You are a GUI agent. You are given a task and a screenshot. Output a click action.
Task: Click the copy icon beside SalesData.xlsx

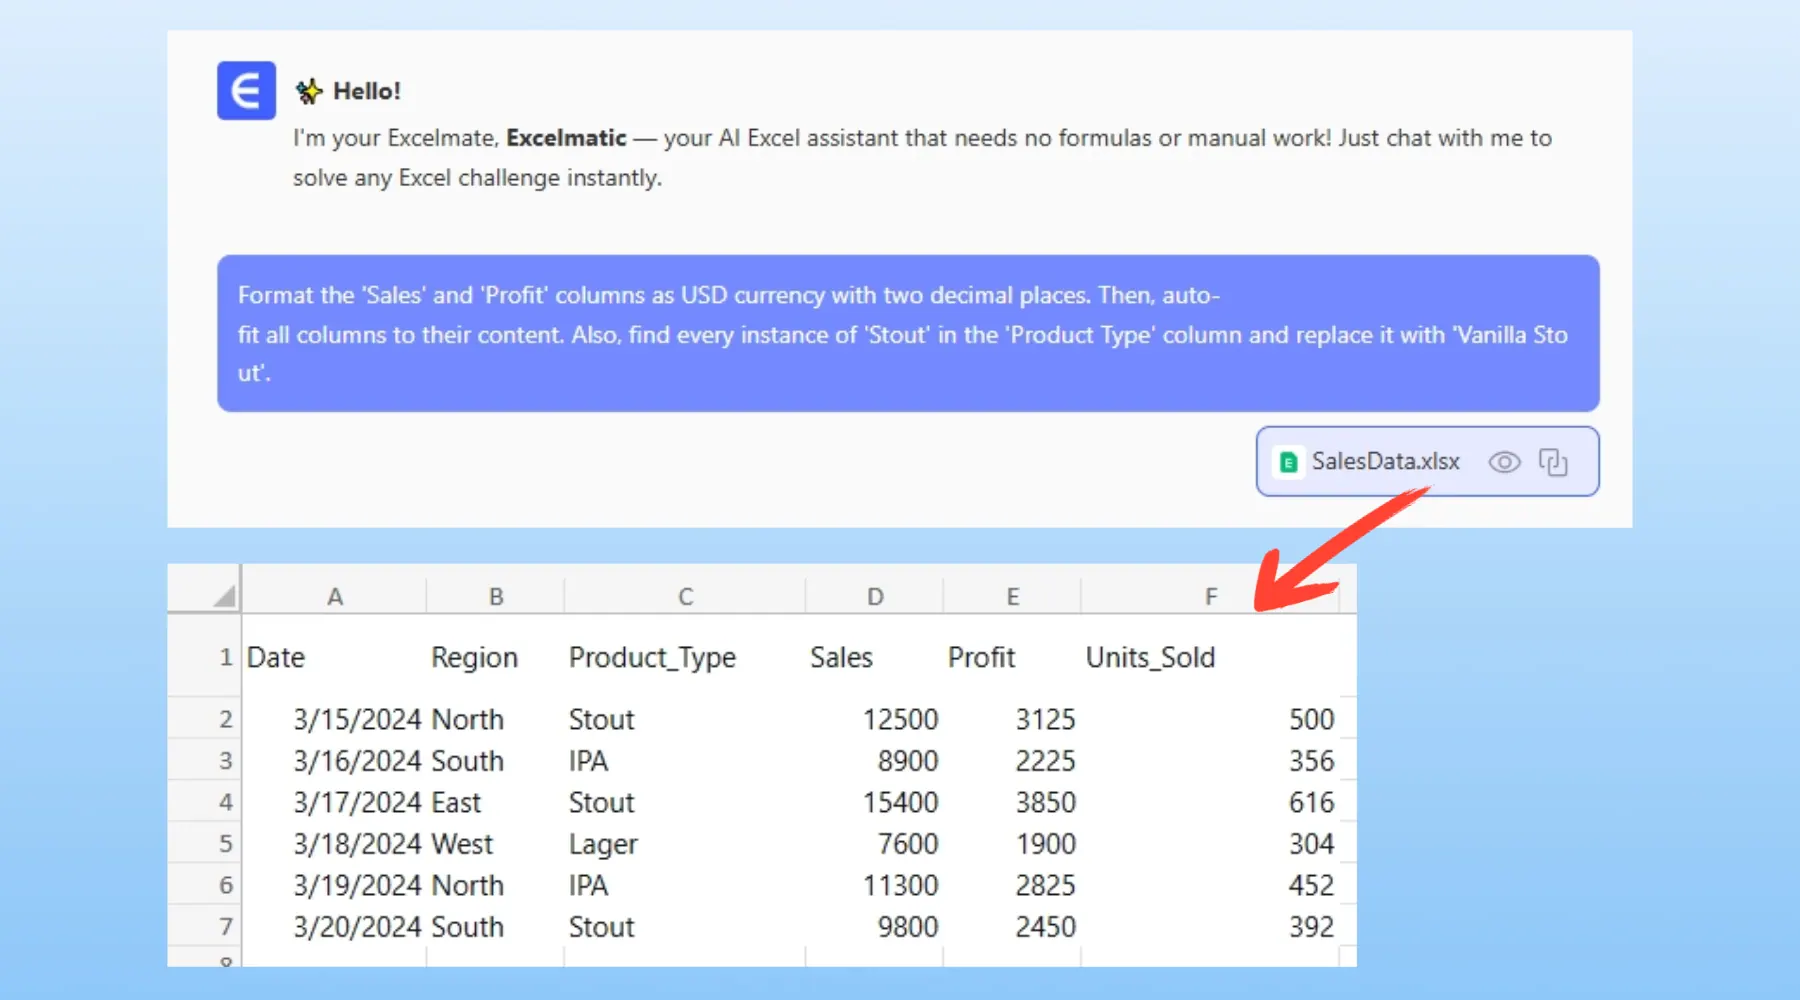click(1553, 462)
